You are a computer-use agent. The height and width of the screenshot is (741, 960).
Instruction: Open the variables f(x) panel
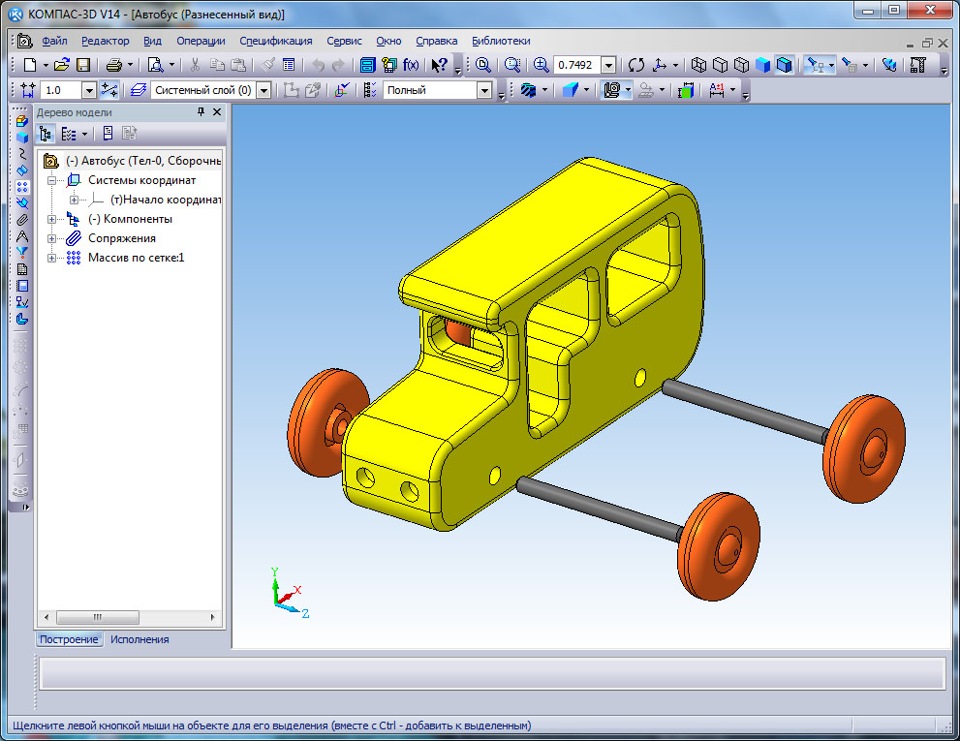411,65
